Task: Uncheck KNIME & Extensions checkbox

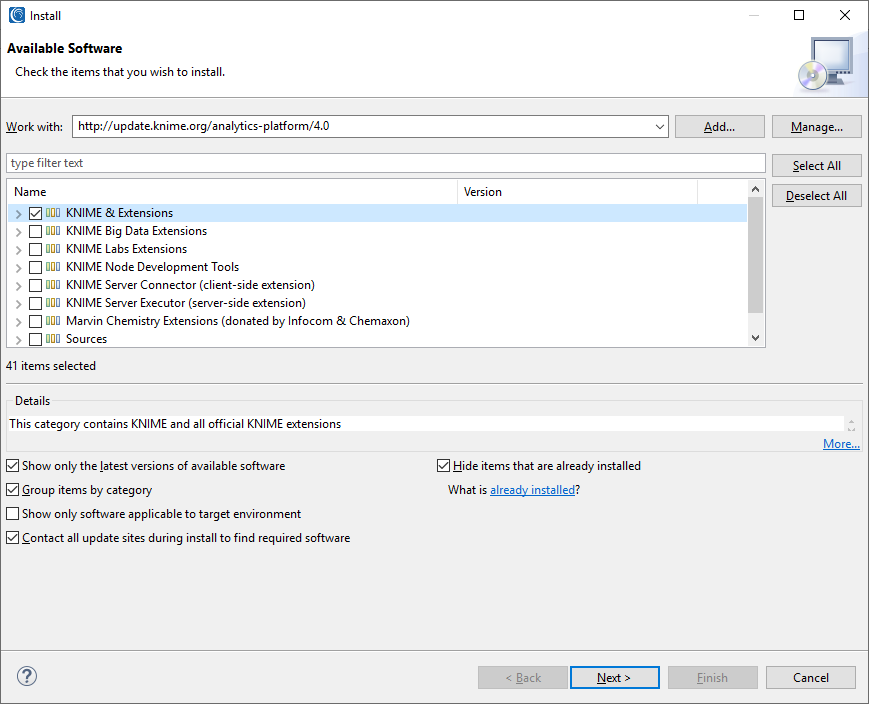Action: pos(35,213)
